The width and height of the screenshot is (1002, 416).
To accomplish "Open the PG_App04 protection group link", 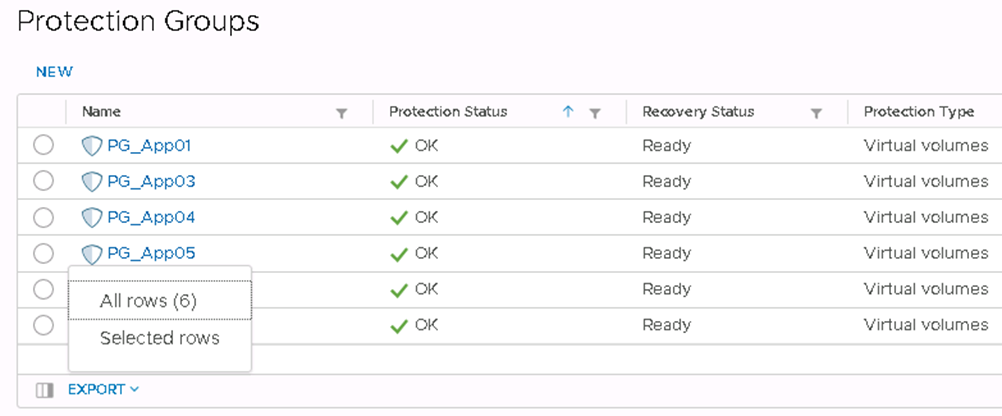I will pyautogui.click(x=151, y=218).
